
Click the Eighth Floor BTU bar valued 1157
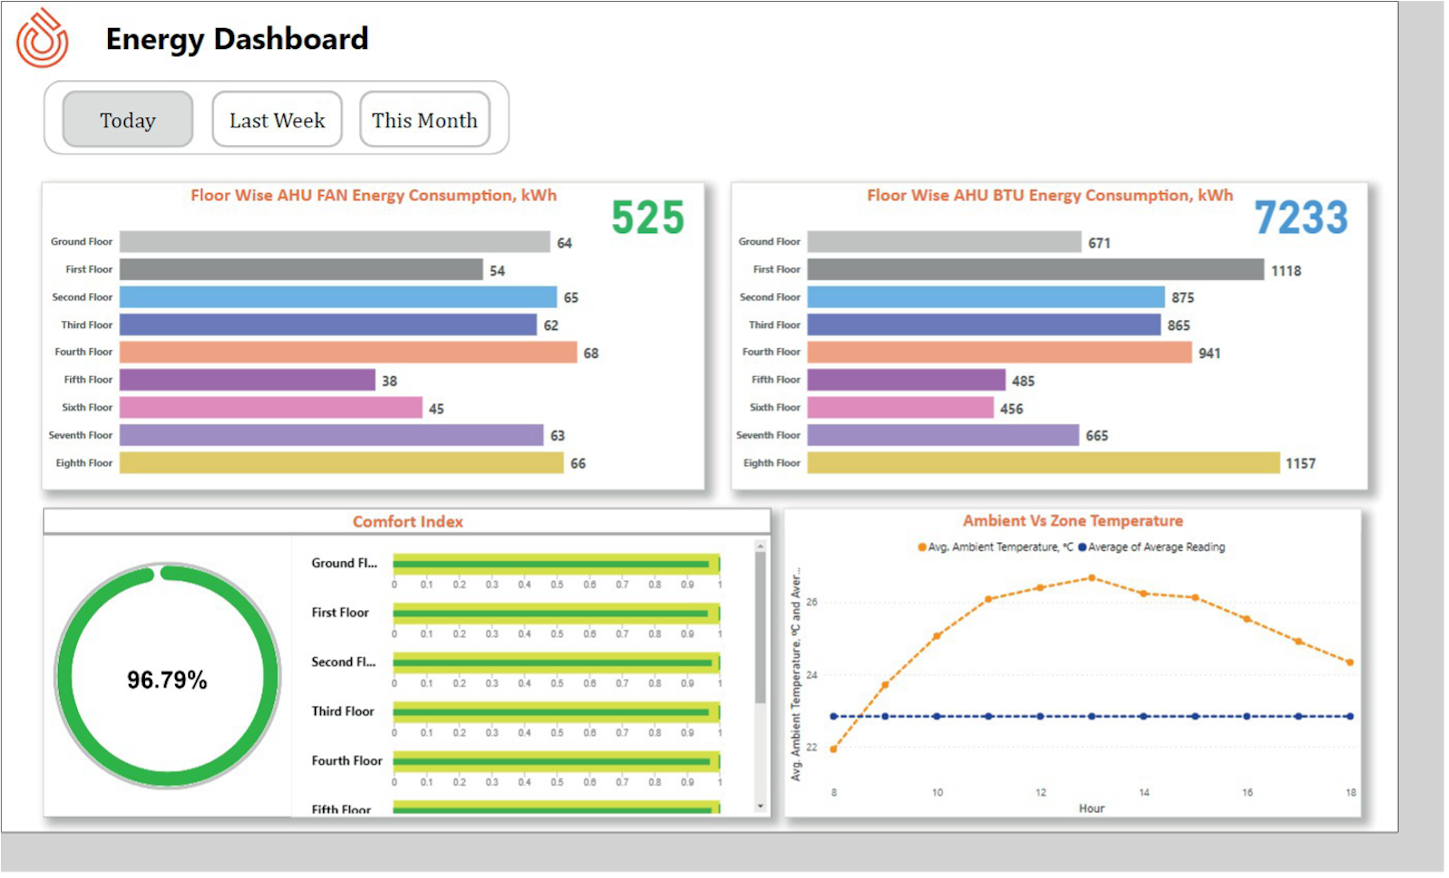(x=1044, y=463)
